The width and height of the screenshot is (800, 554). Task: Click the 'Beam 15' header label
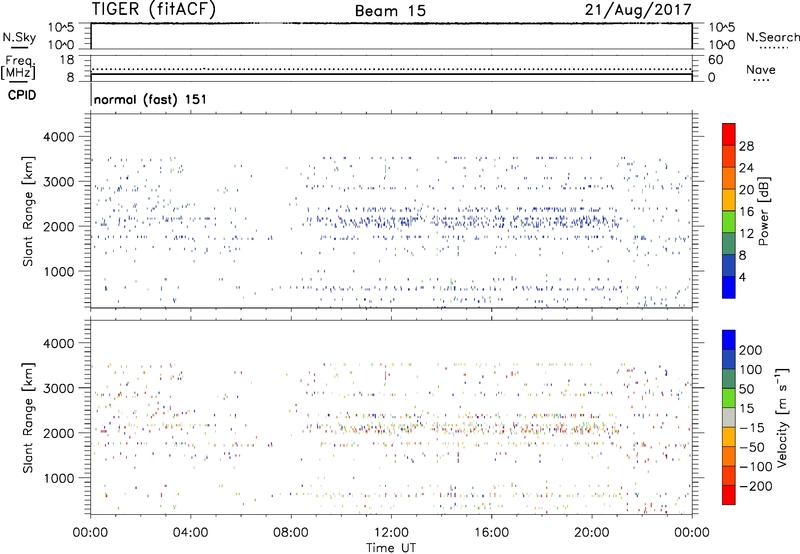tap(390, 11)
